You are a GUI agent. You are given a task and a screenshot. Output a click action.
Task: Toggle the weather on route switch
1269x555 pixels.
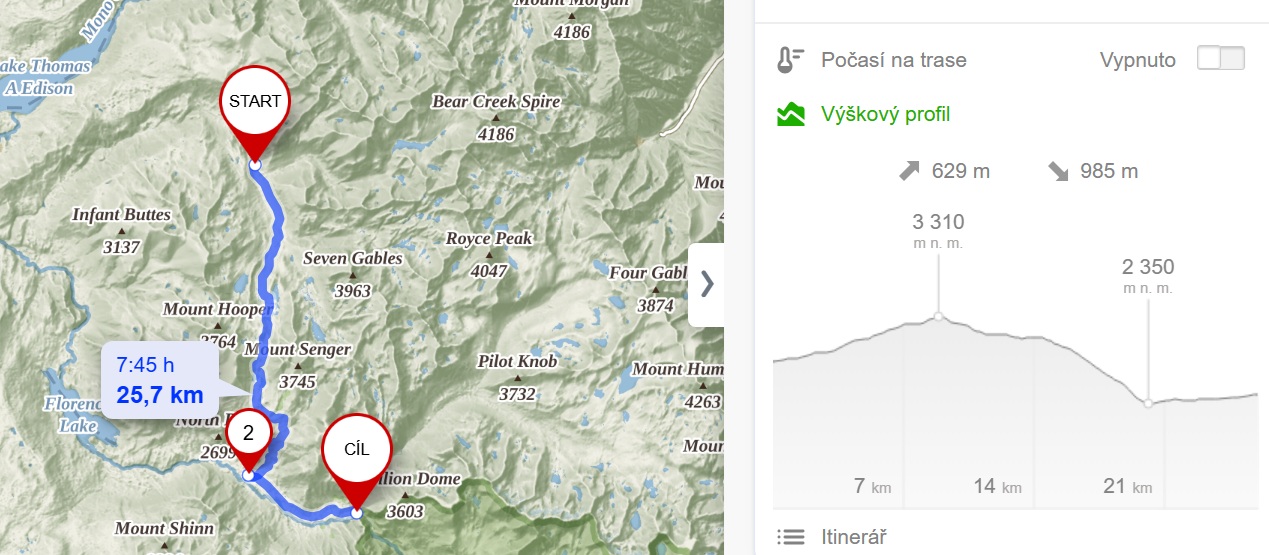pos(1221,59)
